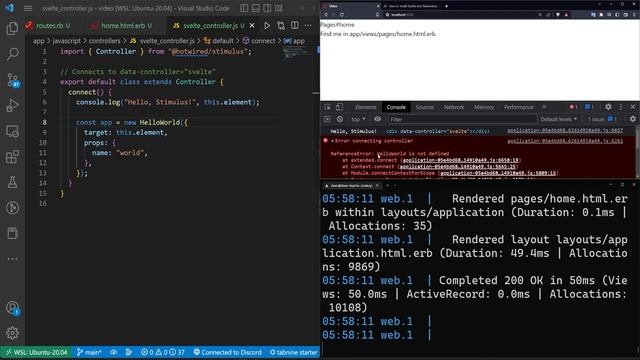640x360 pixels.
Task: Toggle secondary side bar layout button
Action: click(267, 8)
